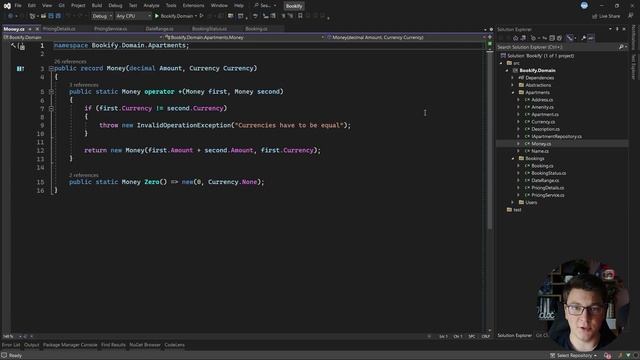Open the Build menu
Viewport: 640px width, 360px height.
tap(97, 6)
